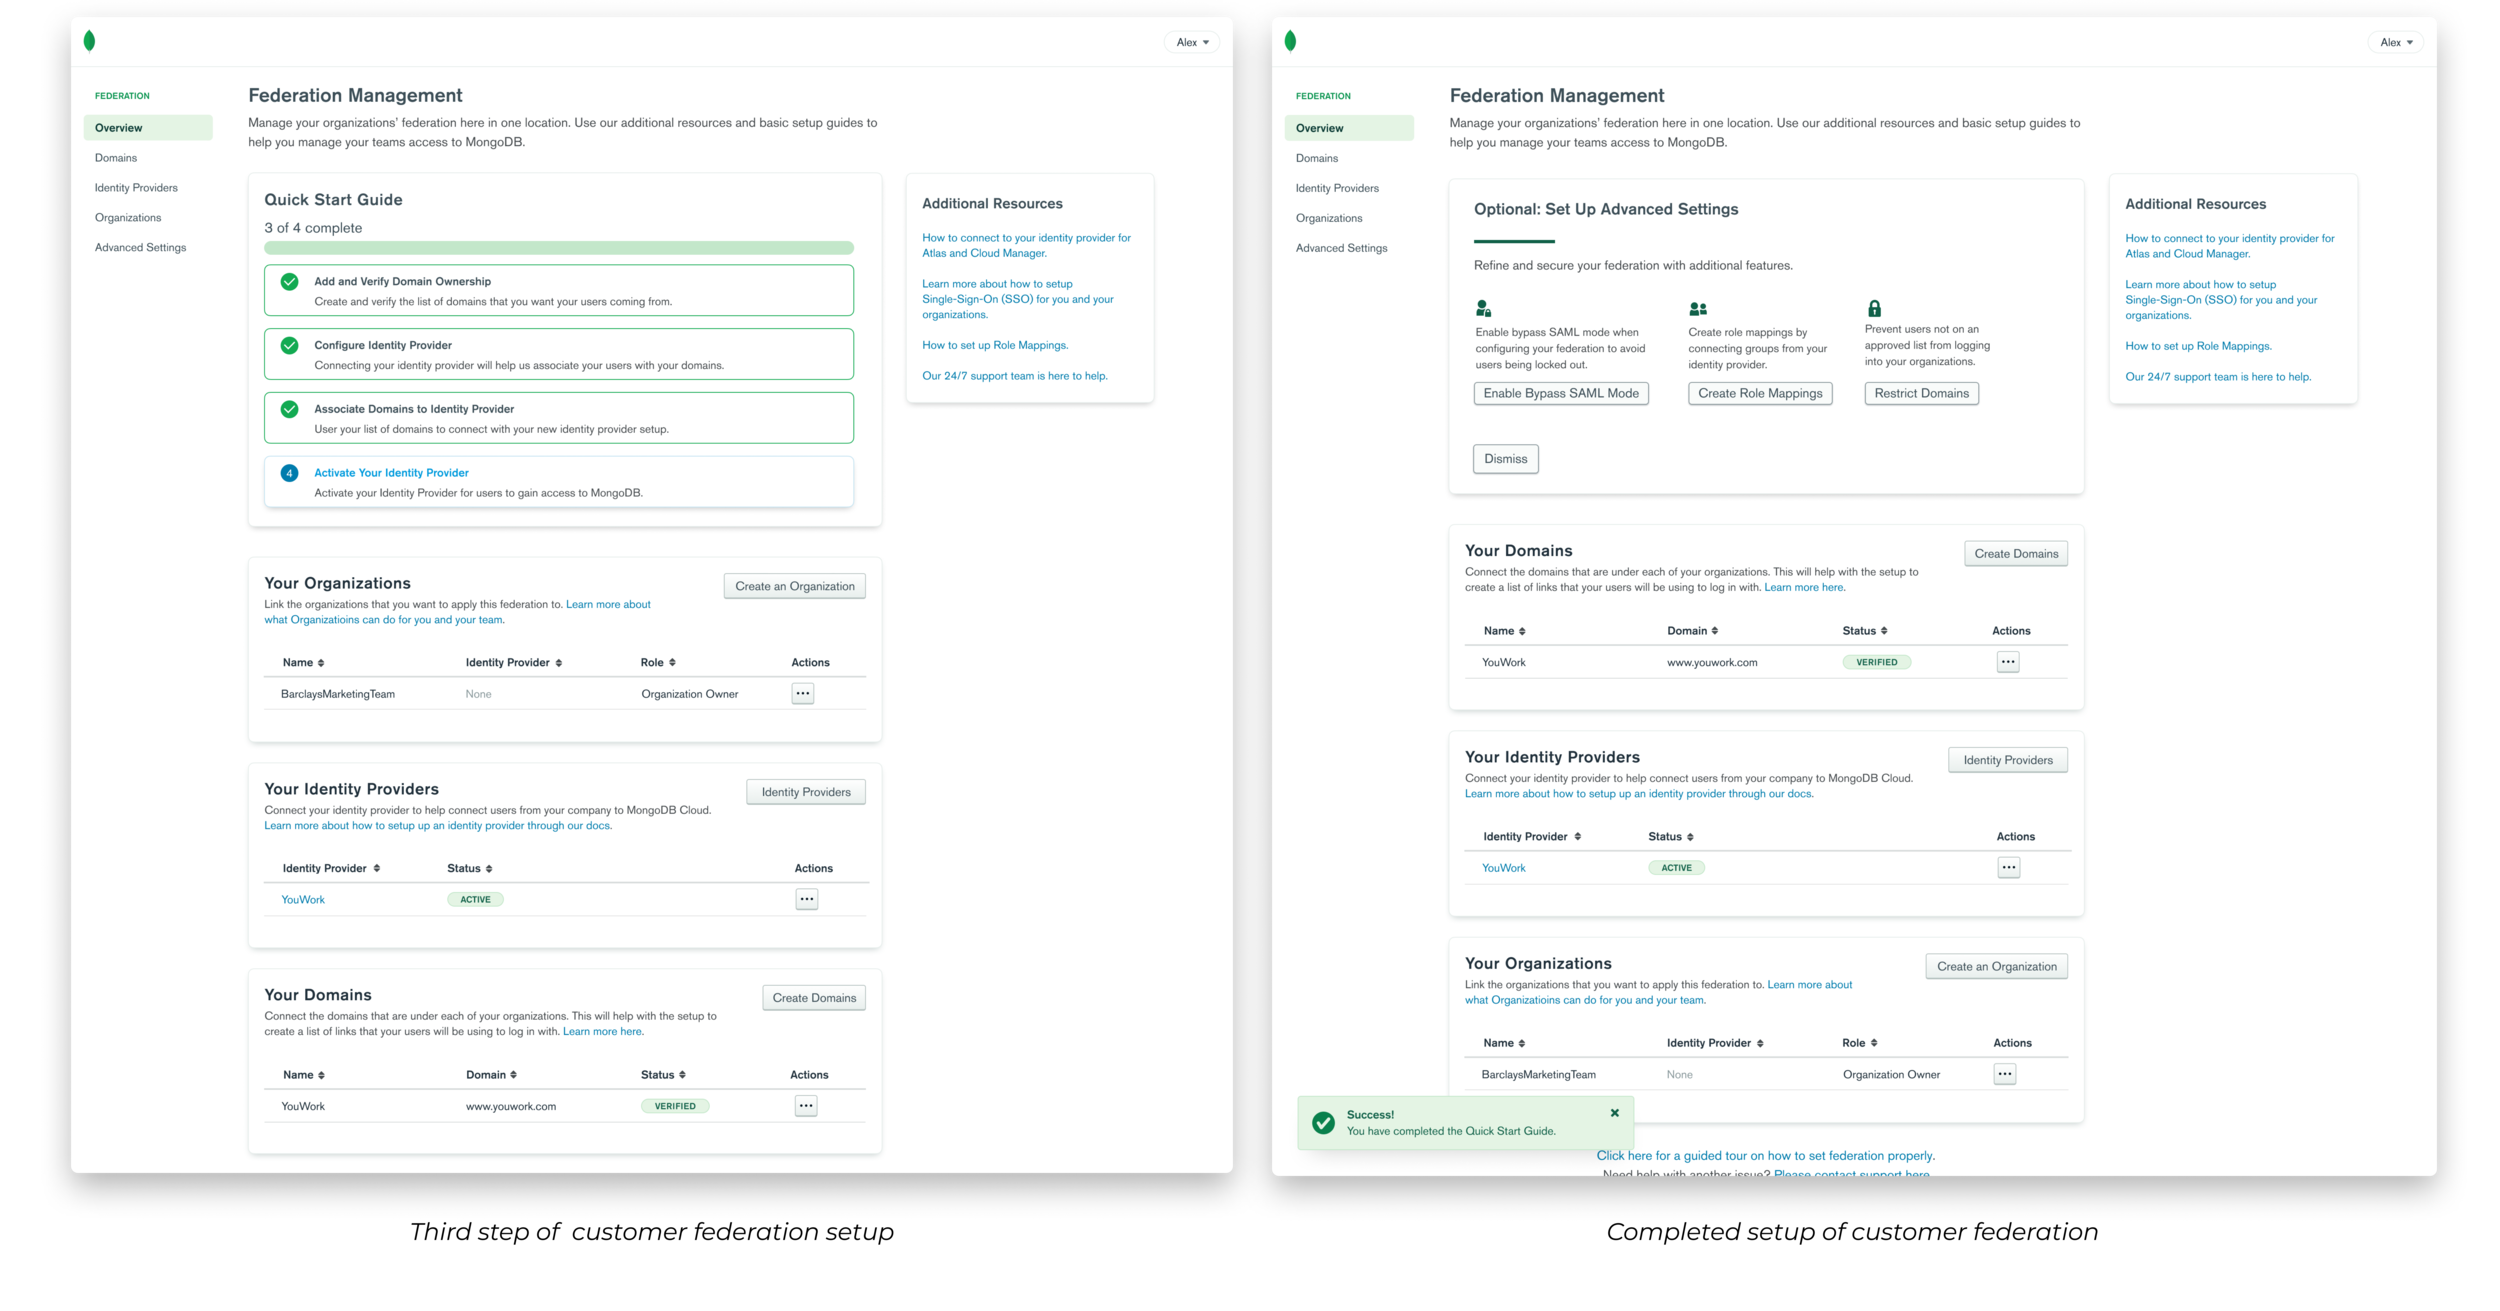Open actions menu for YouWork provider in left screen
The height and width of the screenshot is (1311, 2500).
pos(807,899)
